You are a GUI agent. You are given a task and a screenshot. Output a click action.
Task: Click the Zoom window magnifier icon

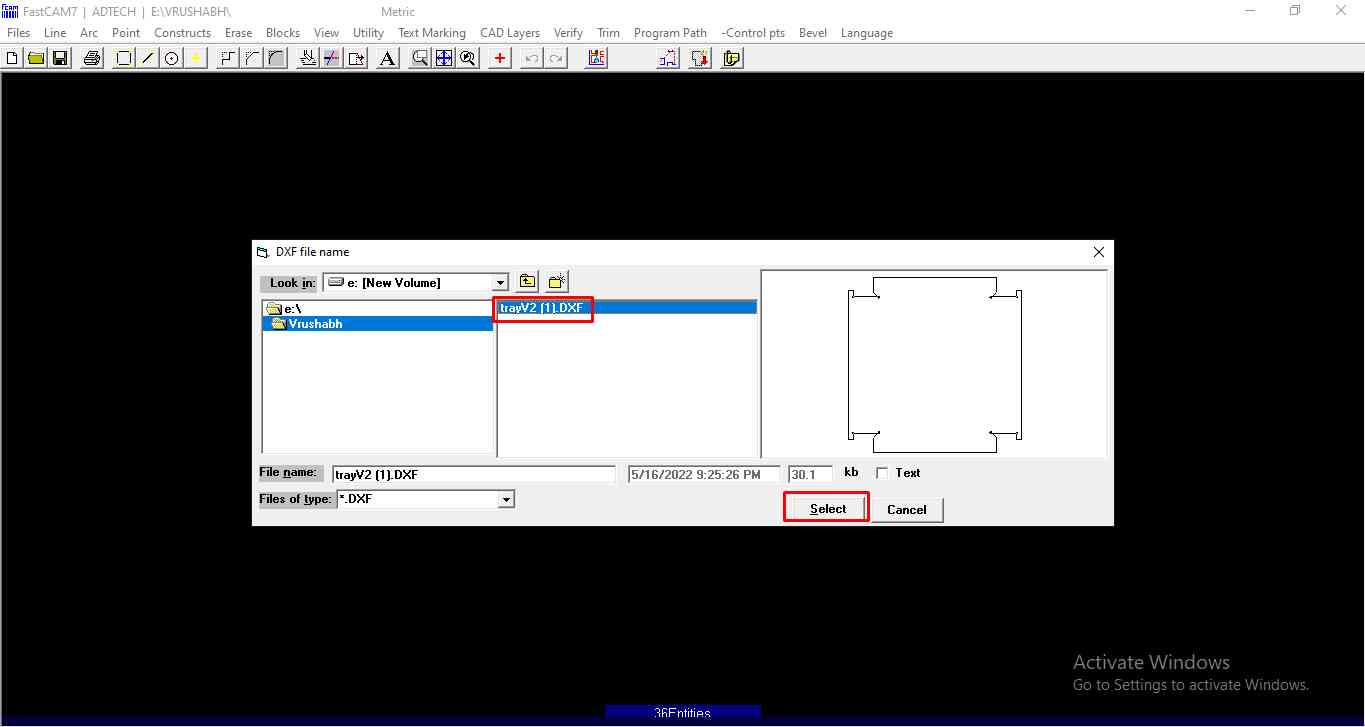pos(420,58)
